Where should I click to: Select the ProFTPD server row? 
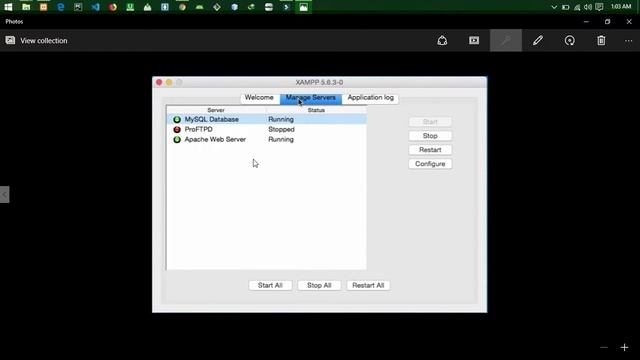pos(267,129)
